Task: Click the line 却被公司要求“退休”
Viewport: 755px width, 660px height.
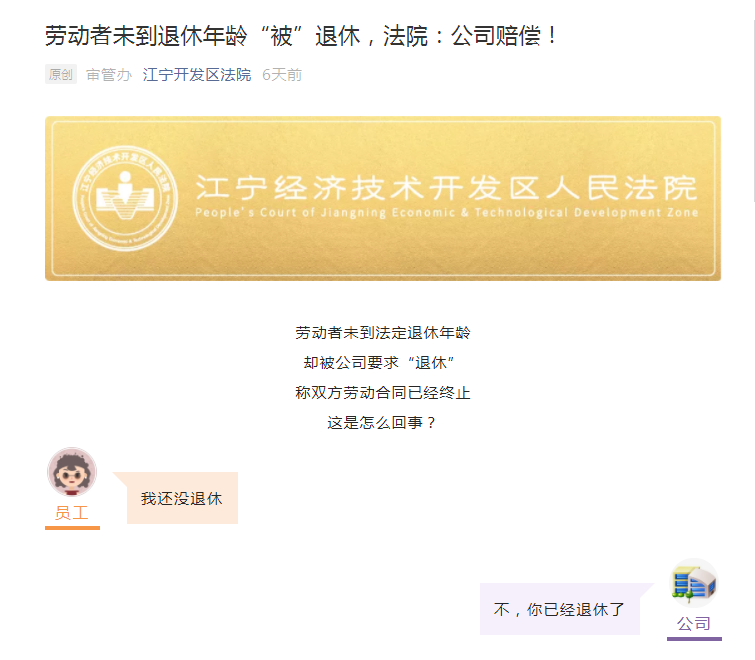Action: point(383,362)
